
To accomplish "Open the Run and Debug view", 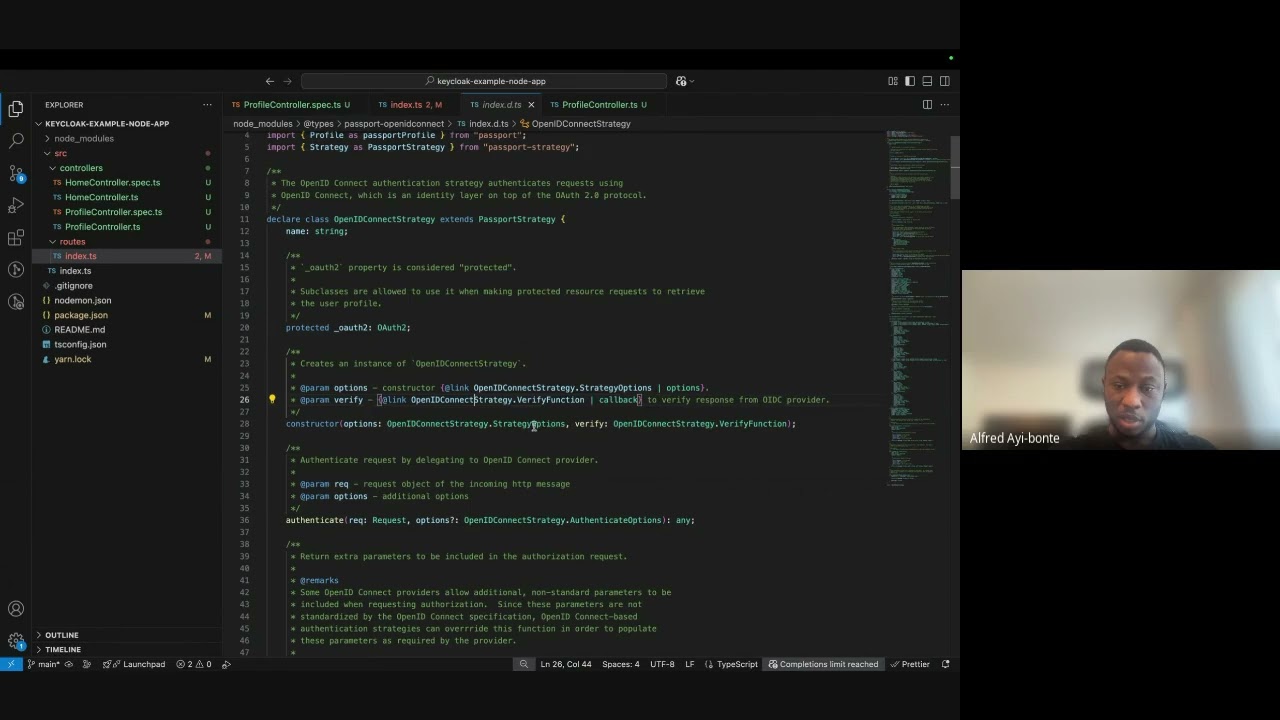I will [16, 205].
